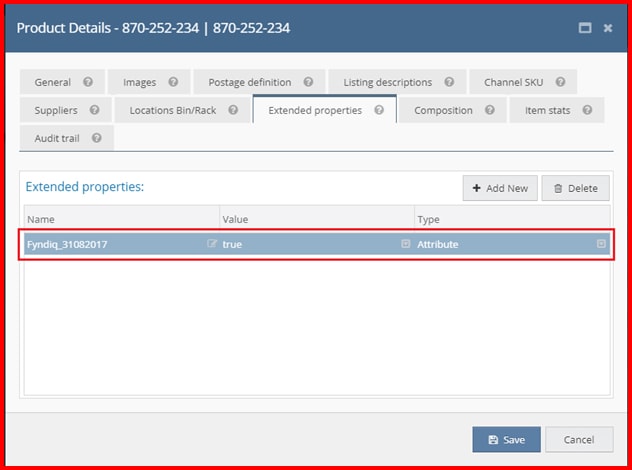
Task: Click help icon beside Extended properties tab
Action: [x=379, y=110]
